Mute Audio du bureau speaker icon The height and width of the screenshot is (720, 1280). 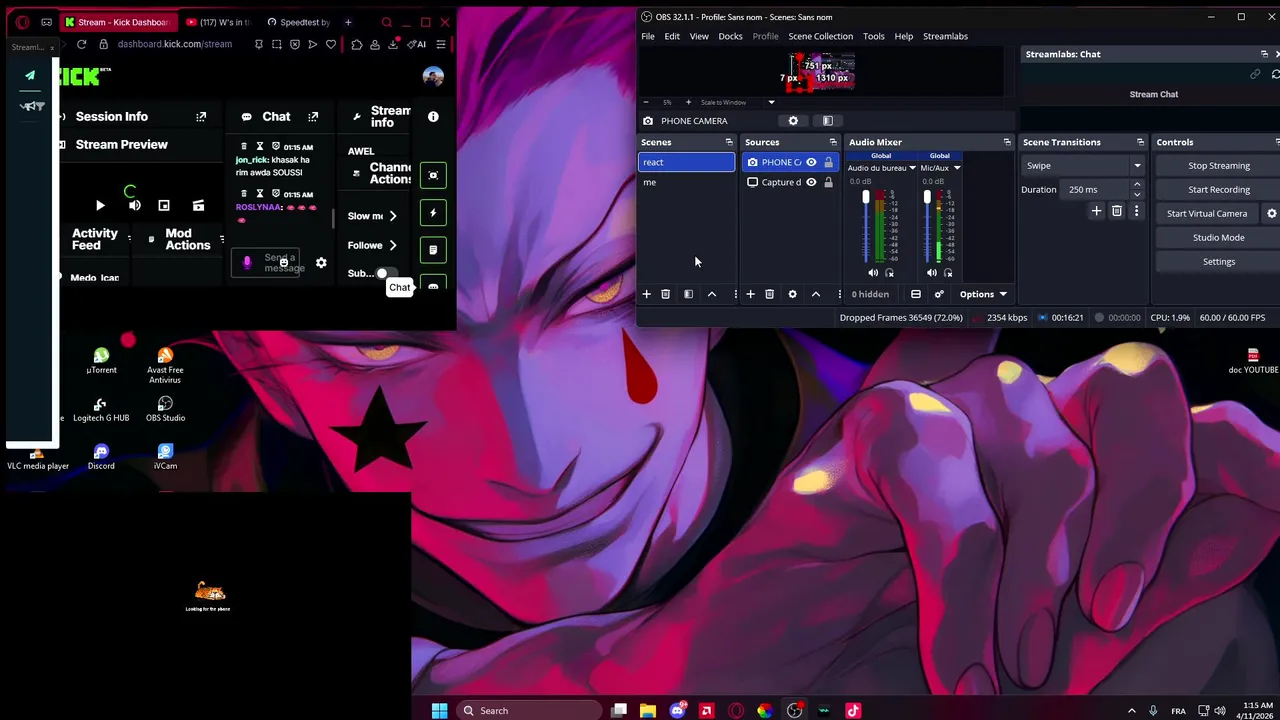tap(873, 272)
